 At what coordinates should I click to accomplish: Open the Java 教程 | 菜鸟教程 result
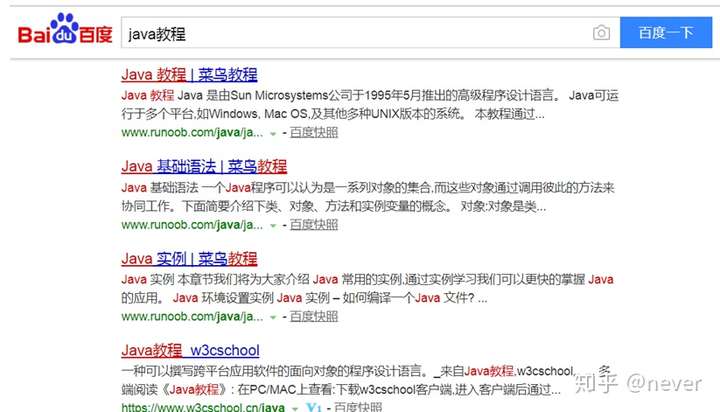point(189,74)
